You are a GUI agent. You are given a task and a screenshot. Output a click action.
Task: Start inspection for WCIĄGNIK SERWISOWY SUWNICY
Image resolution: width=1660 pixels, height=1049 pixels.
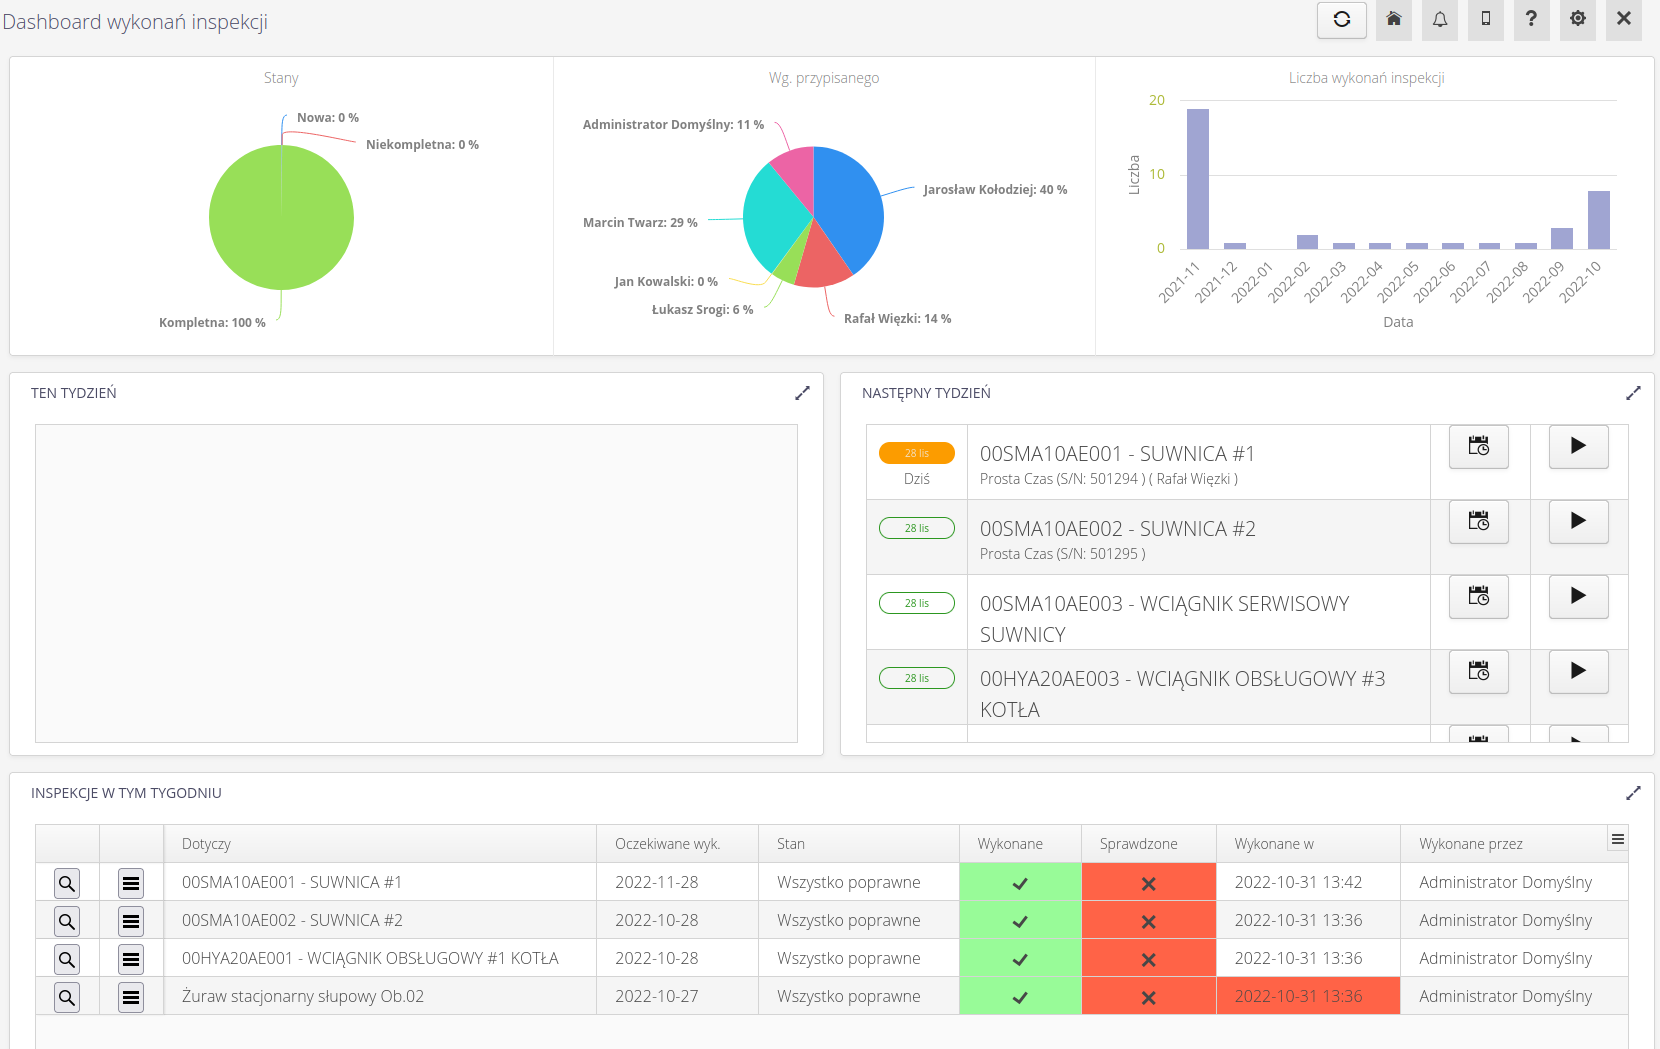1578,596
